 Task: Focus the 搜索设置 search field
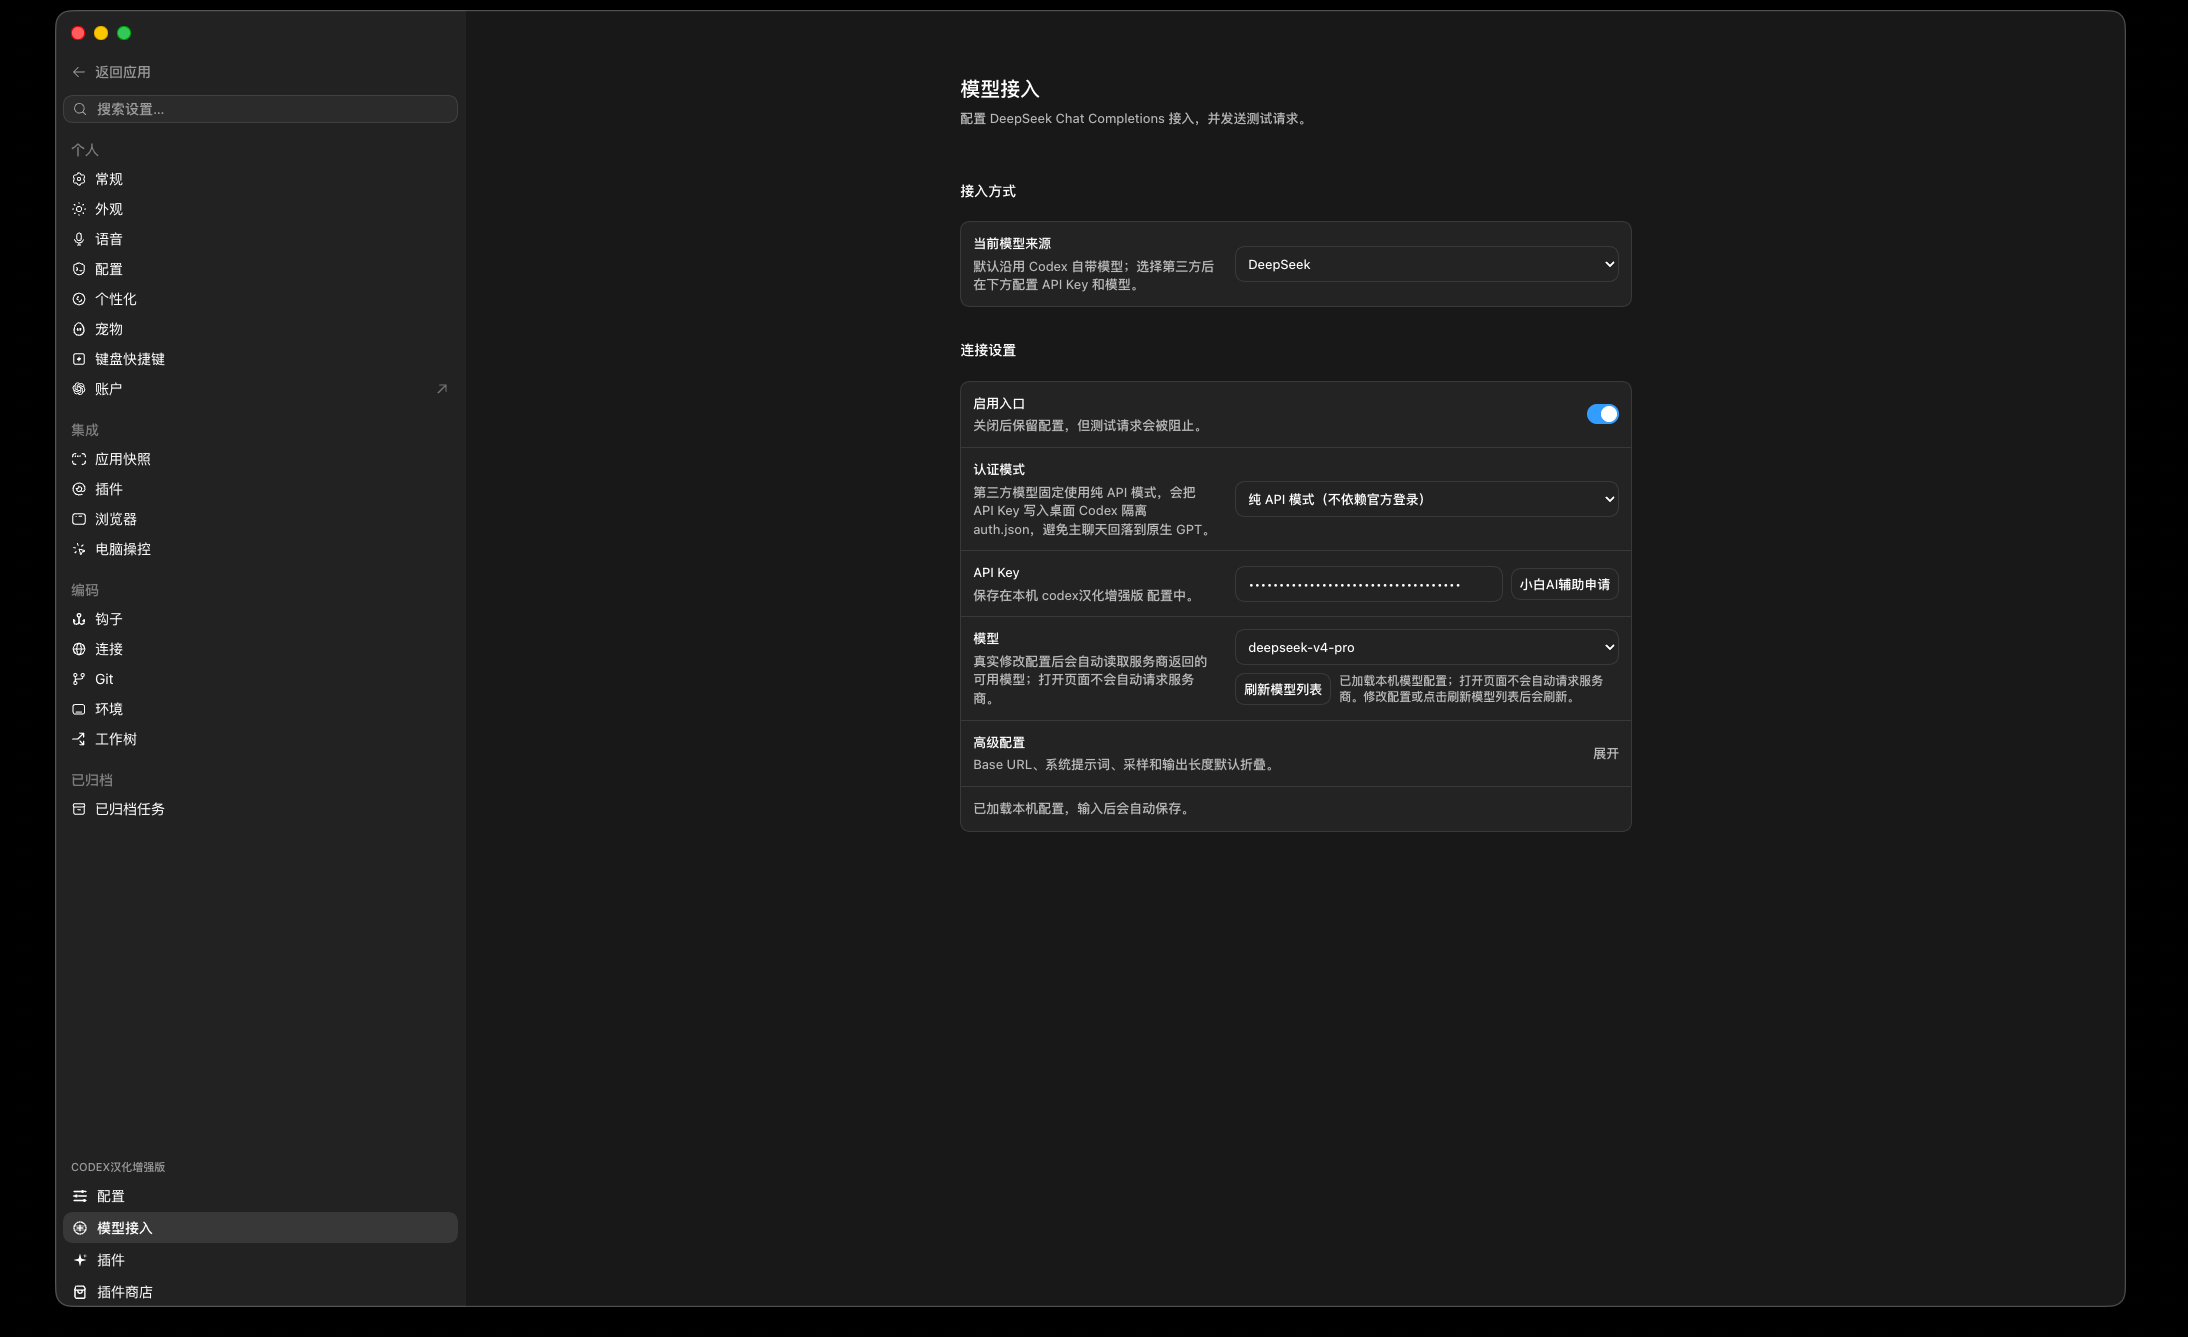click(x=260, y=109)
